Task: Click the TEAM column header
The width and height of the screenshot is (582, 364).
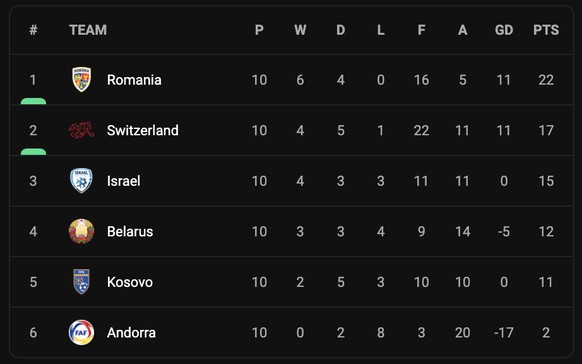Action: pos(88,30)
